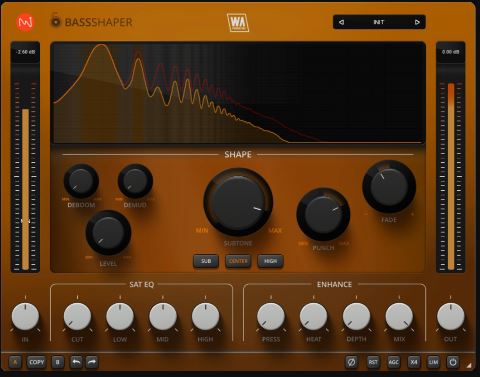Select the SUB subtone mode
The height and width of the screenshot is (377, 480).
click(206, 261)
